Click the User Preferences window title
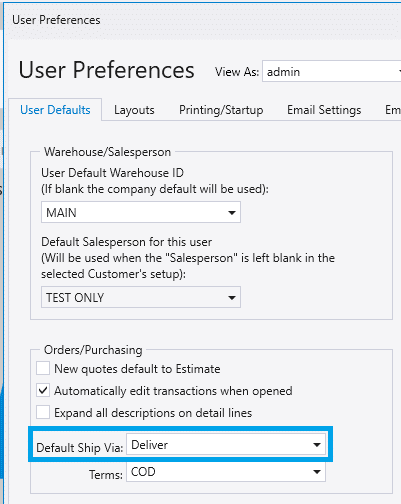This screenshot has width=401, height=504. (x=56, y=20)
